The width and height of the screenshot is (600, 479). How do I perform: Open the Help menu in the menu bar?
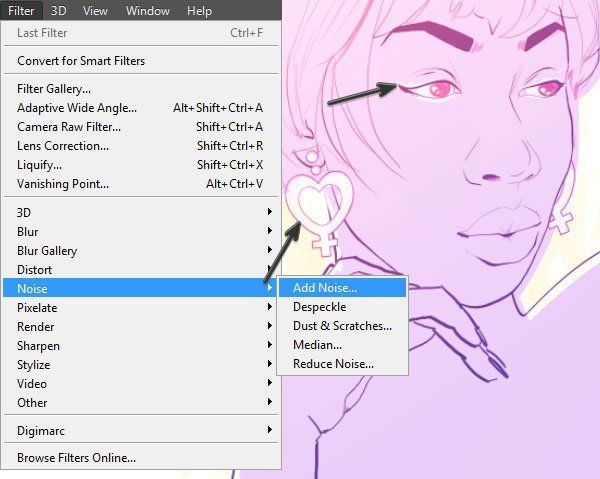[199, 10]
